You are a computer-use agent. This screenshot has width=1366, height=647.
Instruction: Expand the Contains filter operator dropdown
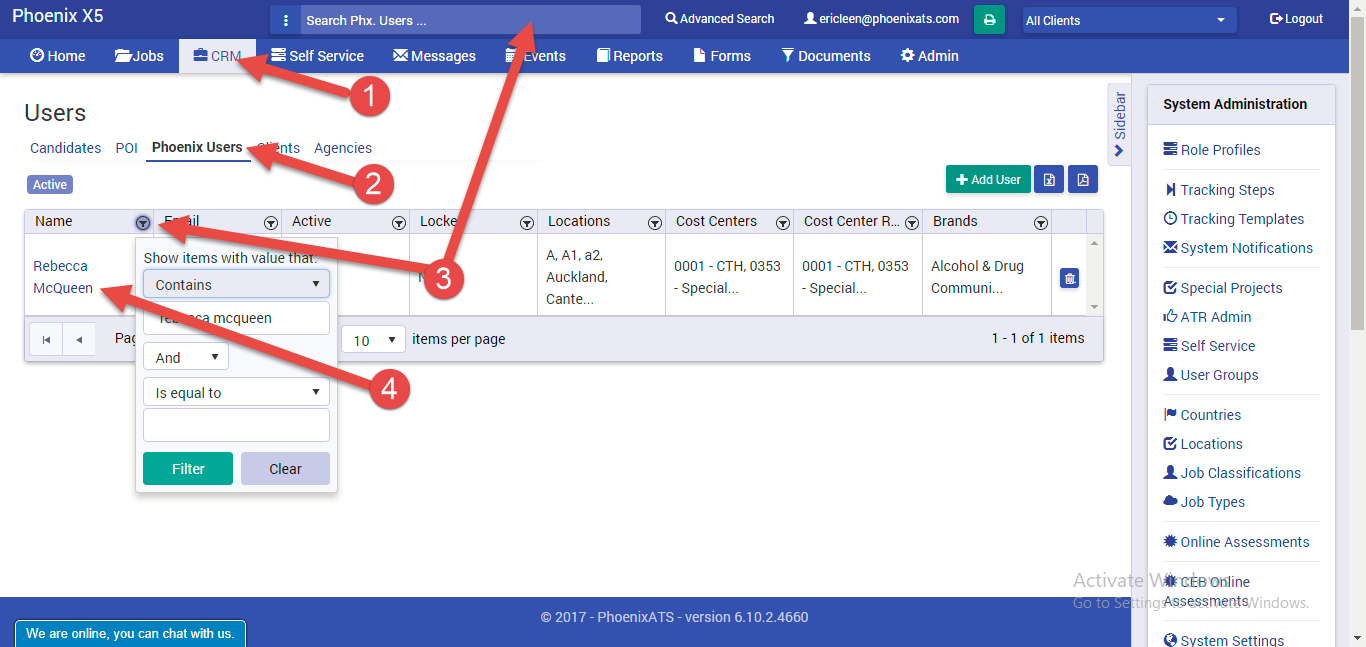pos(236,285)
